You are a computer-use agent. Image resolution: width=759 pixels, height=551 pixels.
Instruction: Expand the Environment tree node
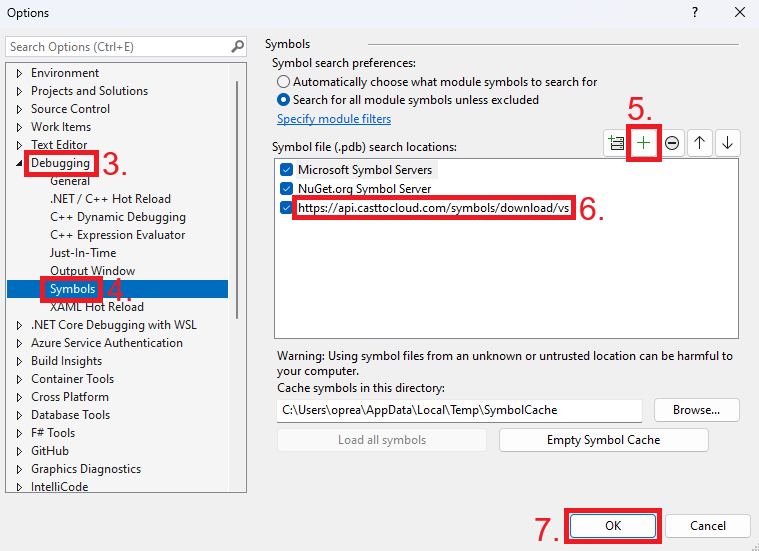tap(19, 73)
